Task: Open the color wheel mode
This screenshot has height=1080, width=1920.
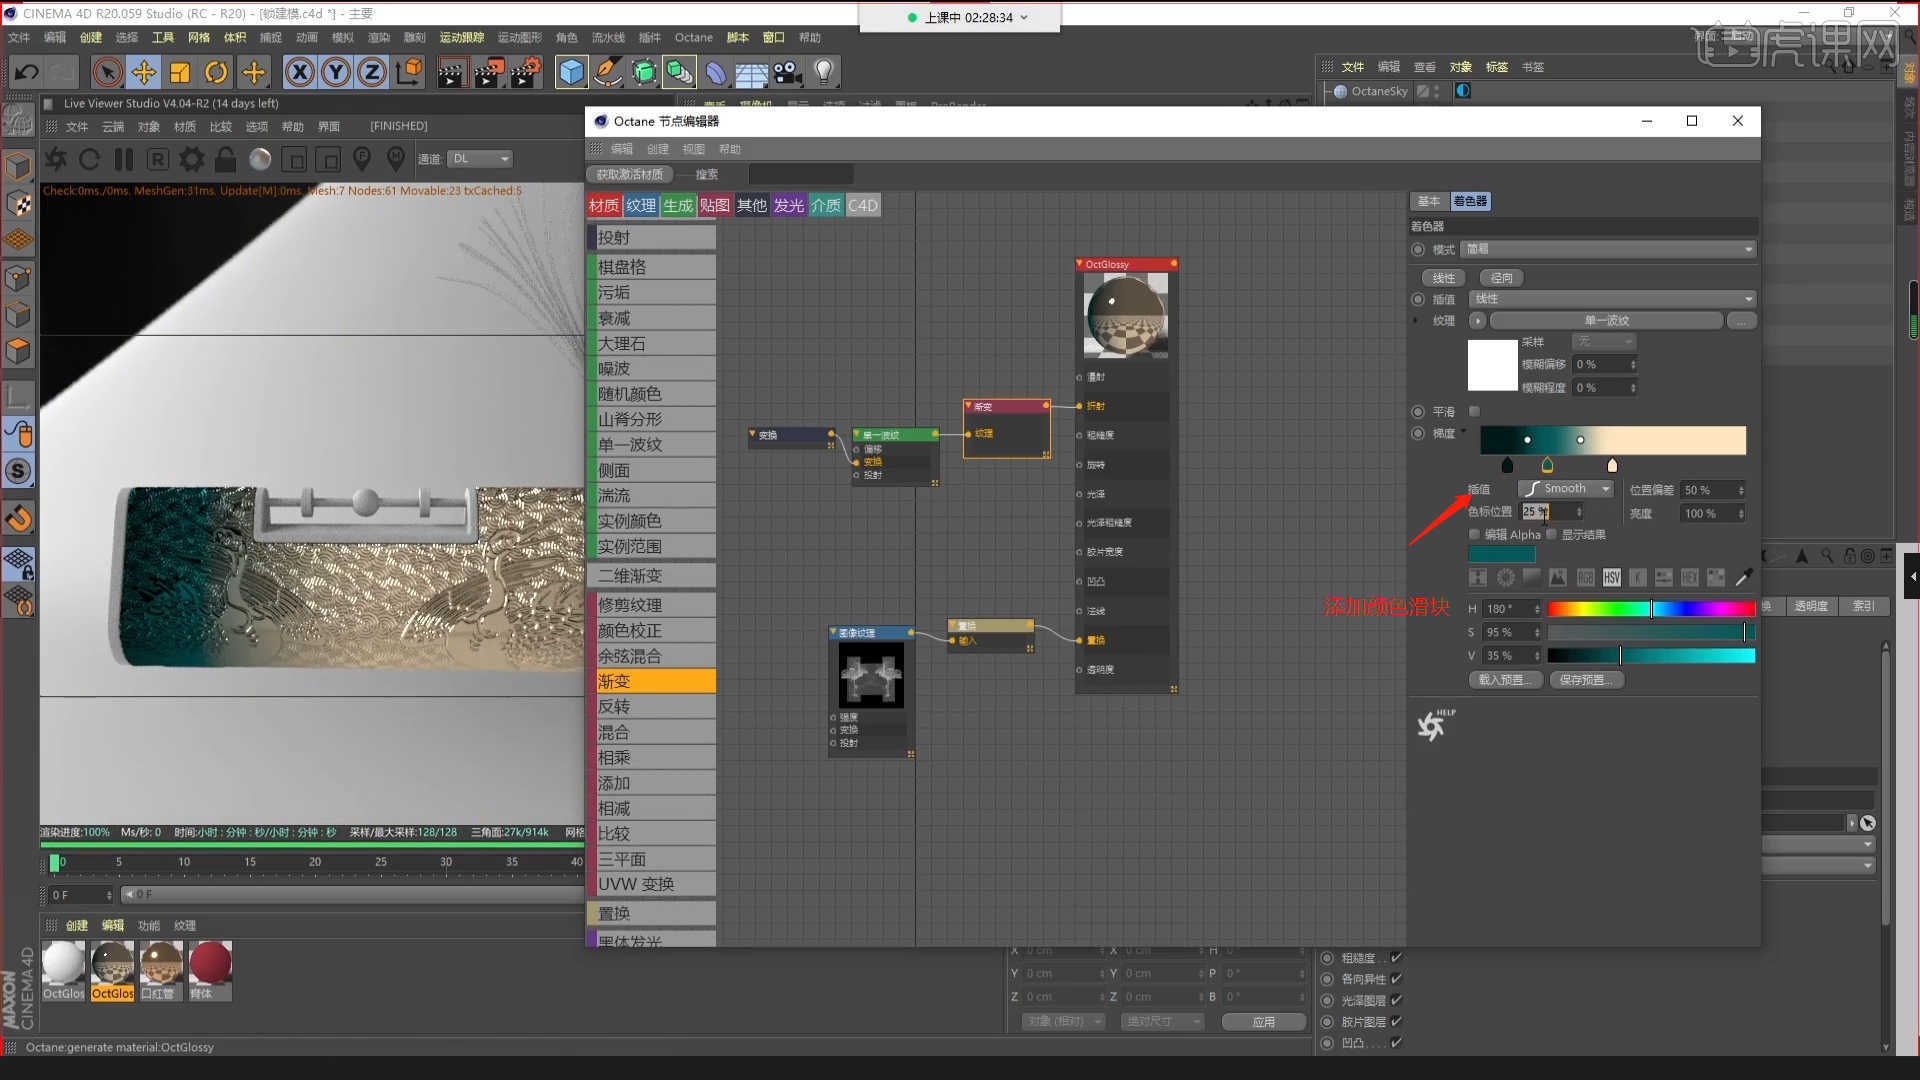Action: pyautogui.click(x=1505, y=577)
